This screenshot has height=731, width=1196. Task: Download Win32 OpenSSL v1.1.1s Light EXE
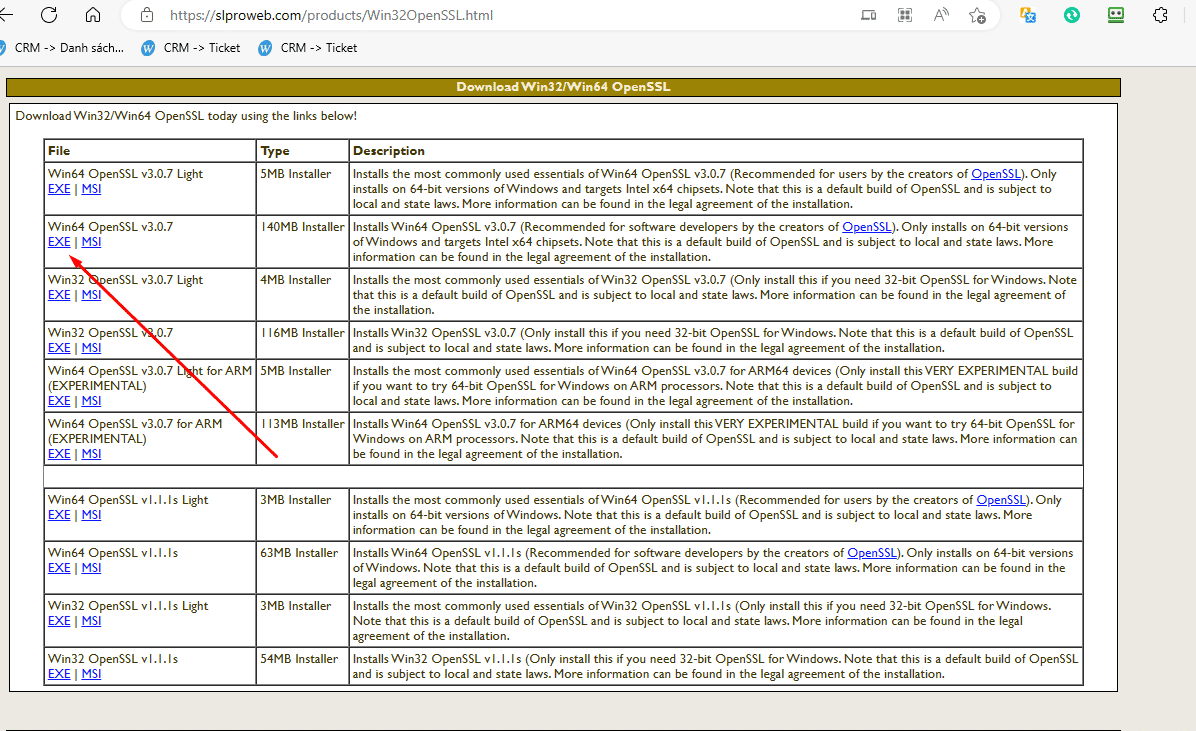59,621
